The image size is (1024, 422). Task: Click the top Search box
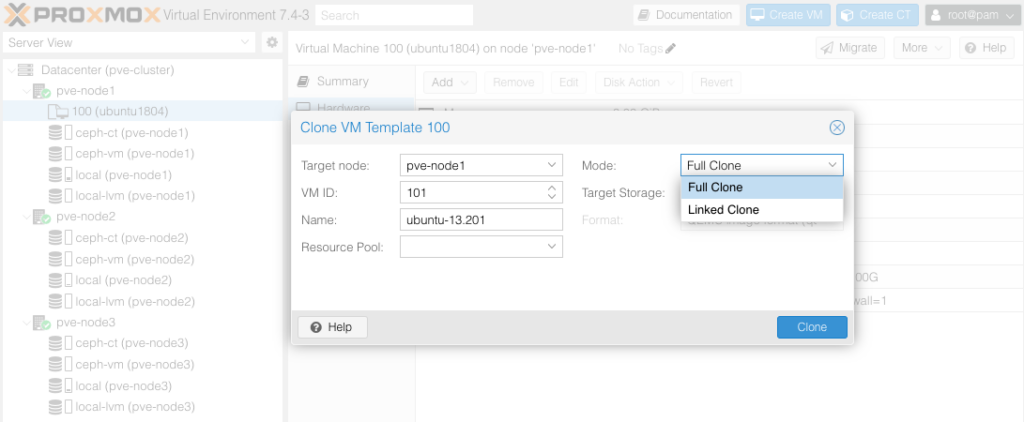click(x=394, y=15)
